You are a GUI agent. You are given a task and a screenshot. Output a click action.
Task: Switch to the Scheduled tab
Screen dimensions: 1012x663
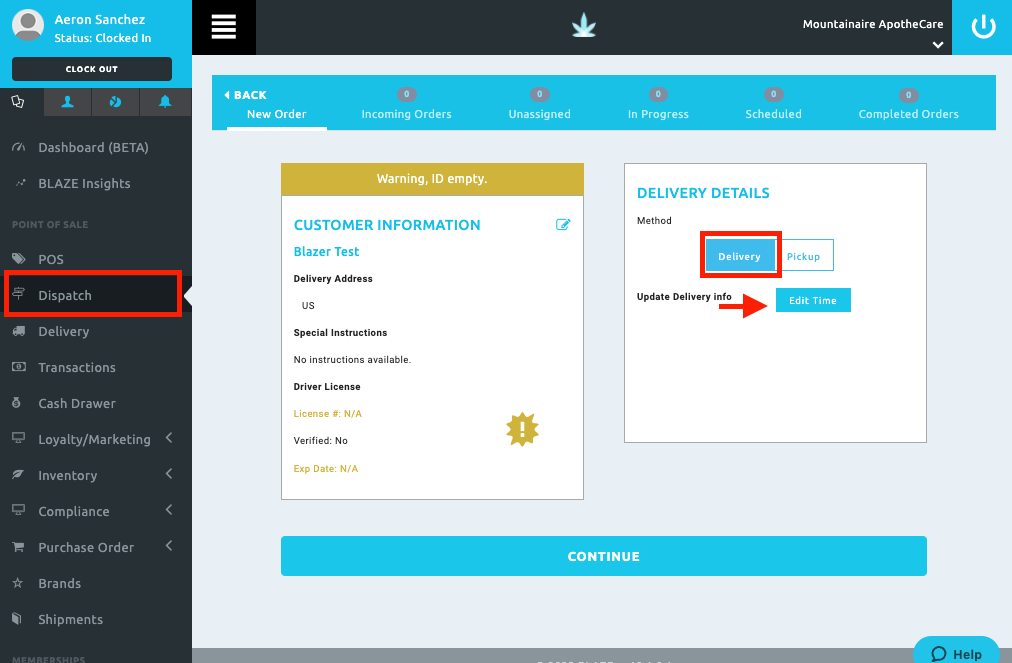point(773,105)
